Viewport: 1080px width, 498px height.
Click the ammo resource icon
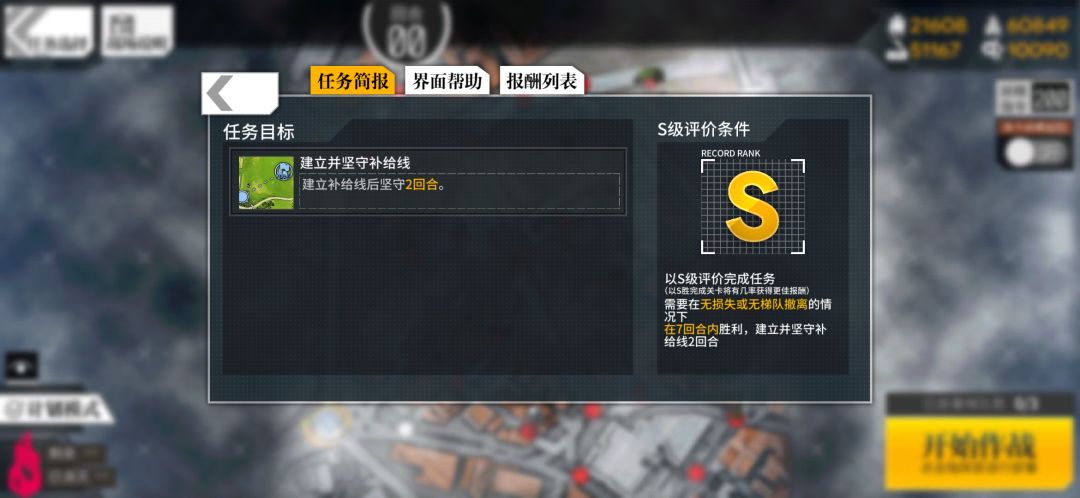pos(993,26)
